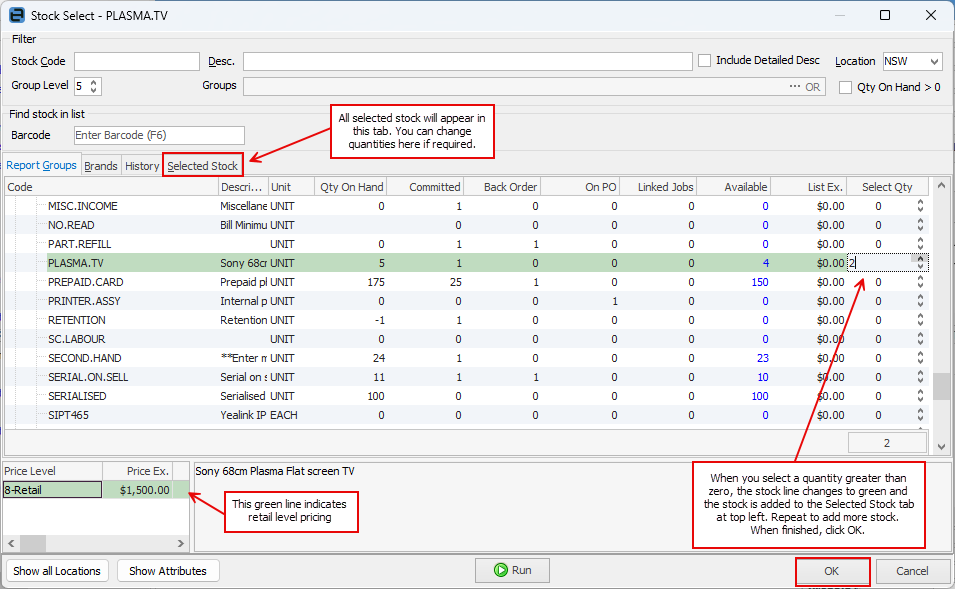Click the Run button
955x589 pixels.
512,570
